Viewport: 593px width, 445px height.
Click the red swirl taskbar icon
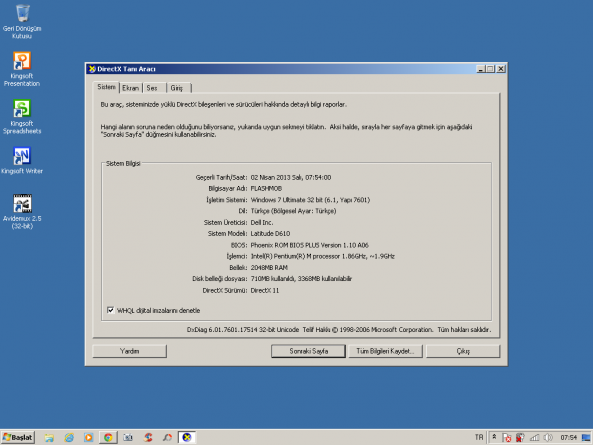[x=148, y=437]
